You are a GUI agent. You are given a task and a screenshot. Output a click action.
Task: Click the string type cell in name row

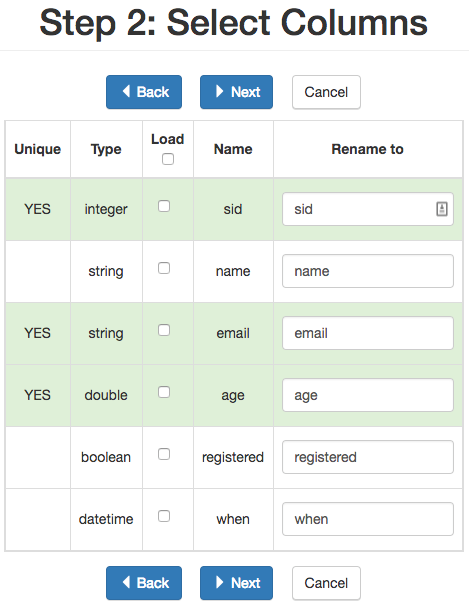point(106,271)
